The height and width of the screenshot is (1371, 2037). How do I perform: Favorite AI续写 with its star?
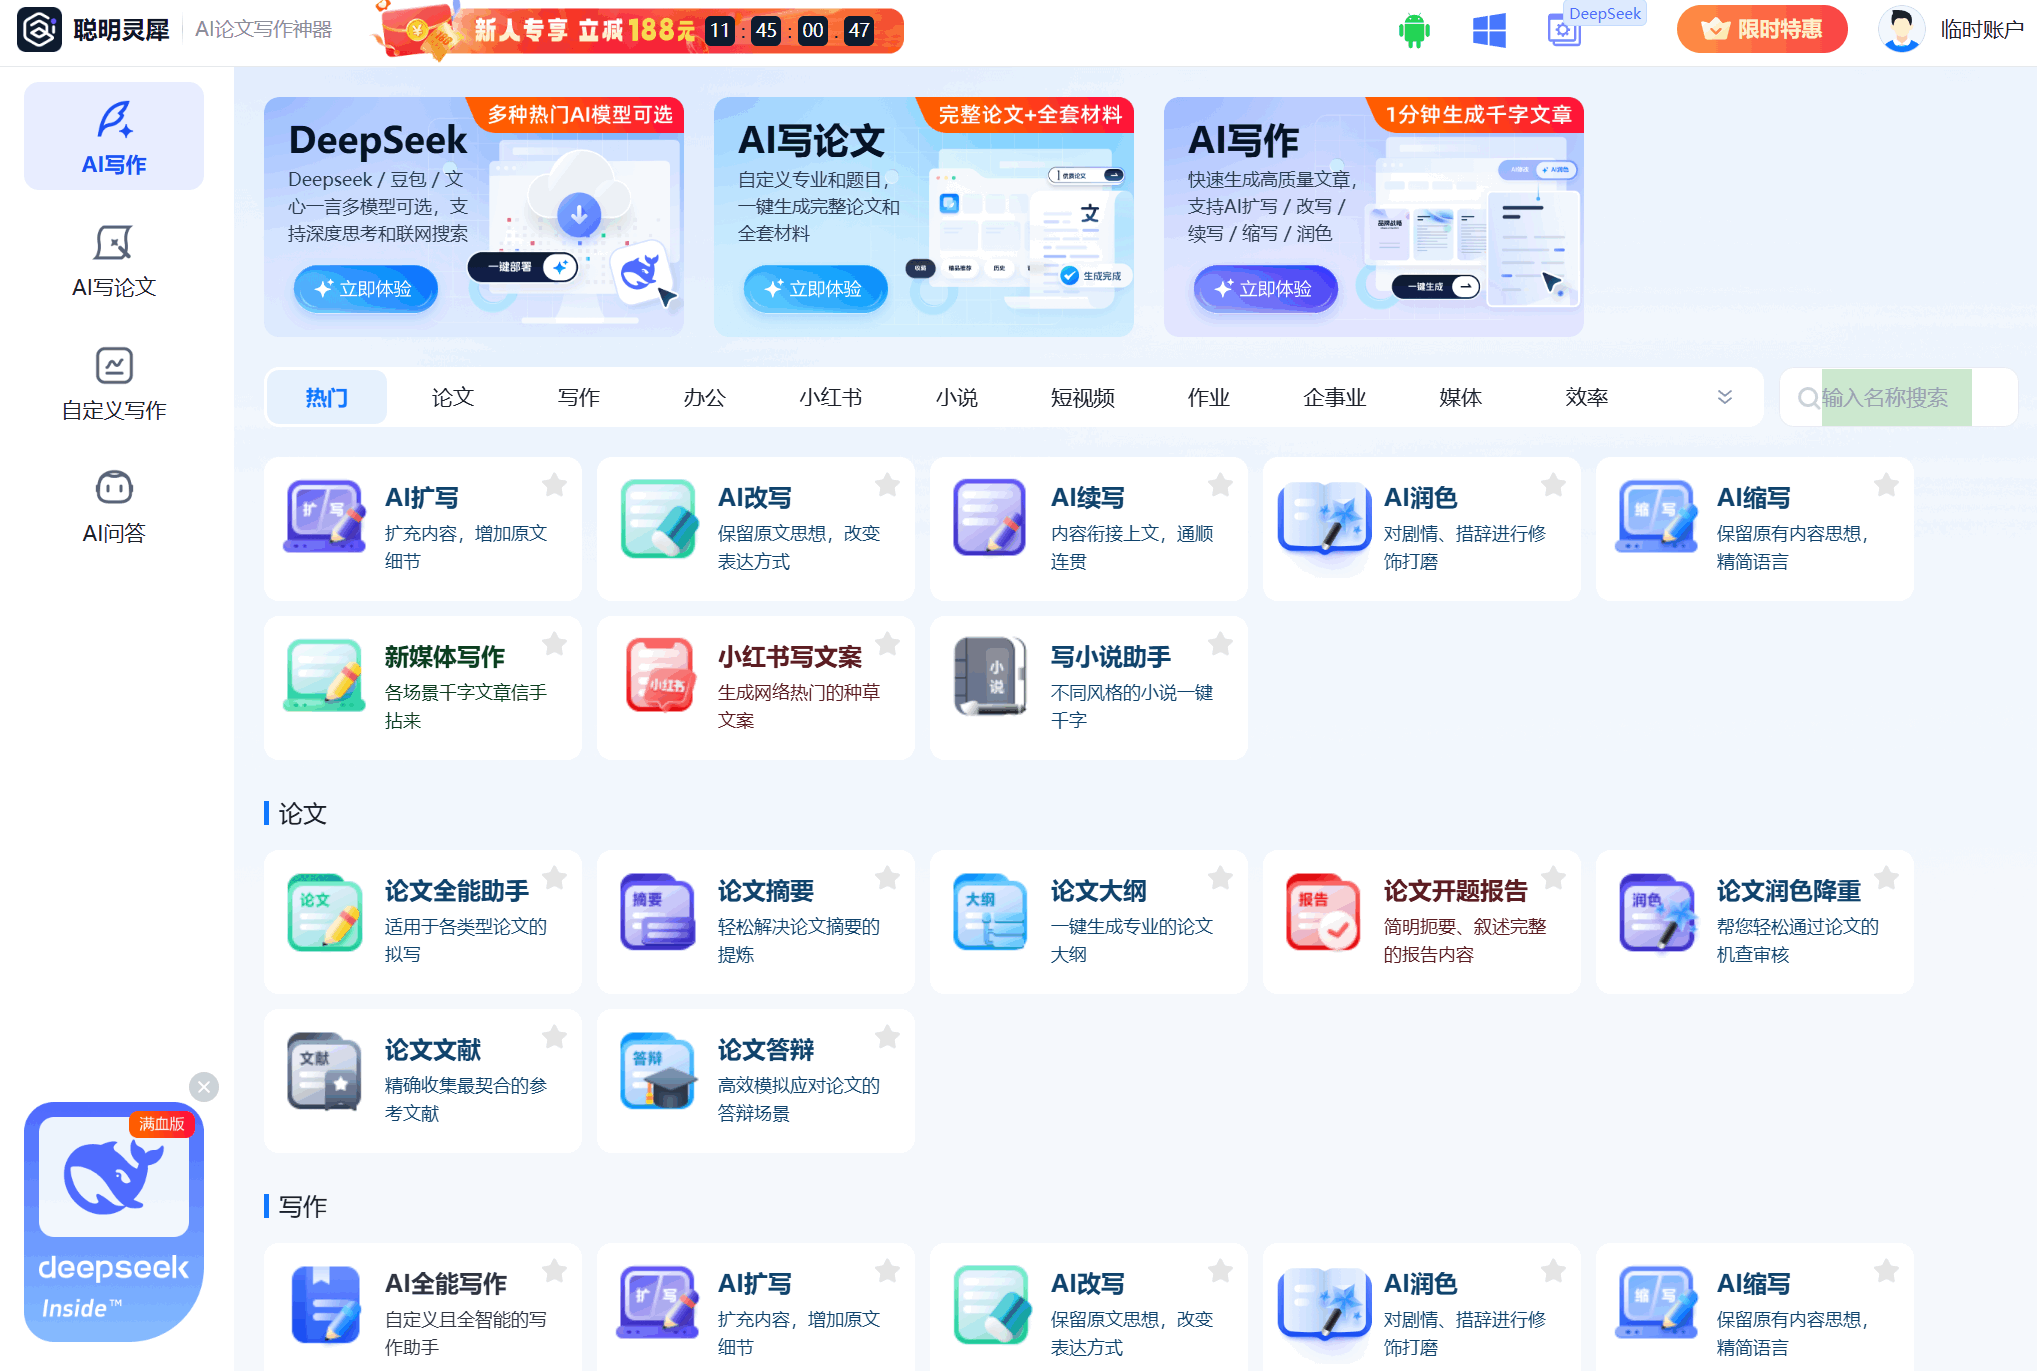[1220, 485]
